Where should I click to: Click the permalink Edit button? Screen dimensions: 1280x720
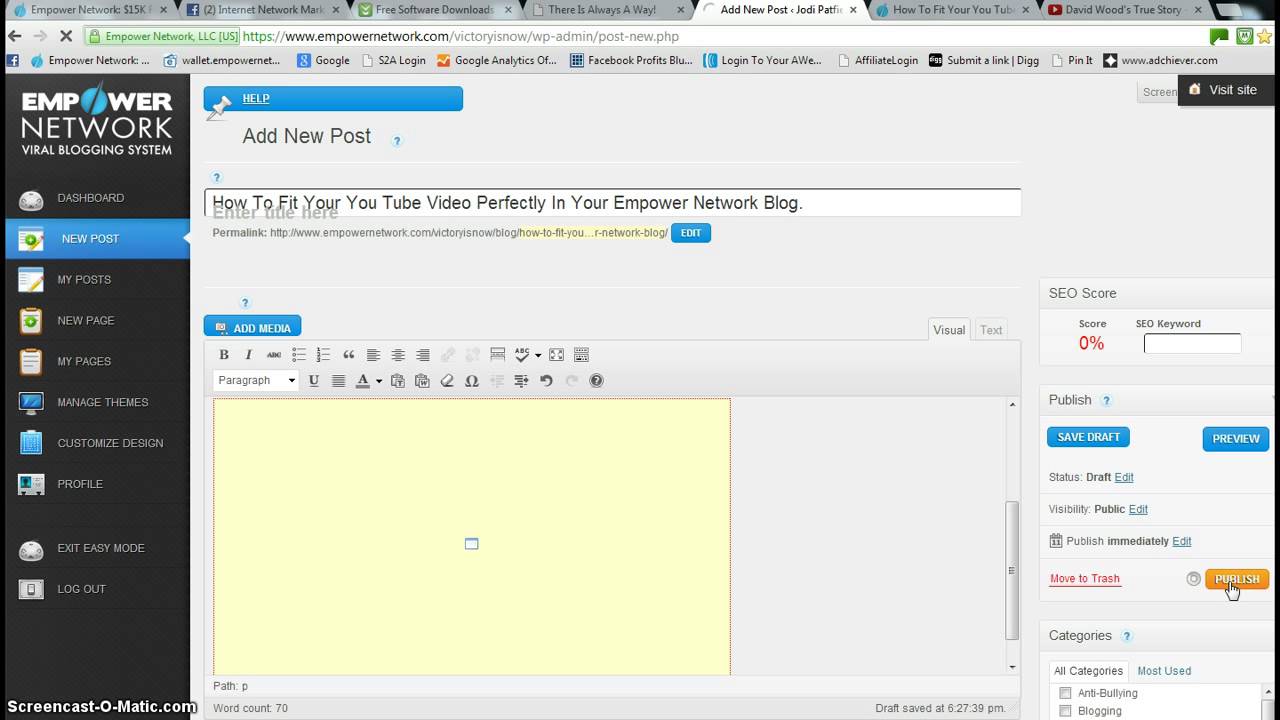coord(691,233)
